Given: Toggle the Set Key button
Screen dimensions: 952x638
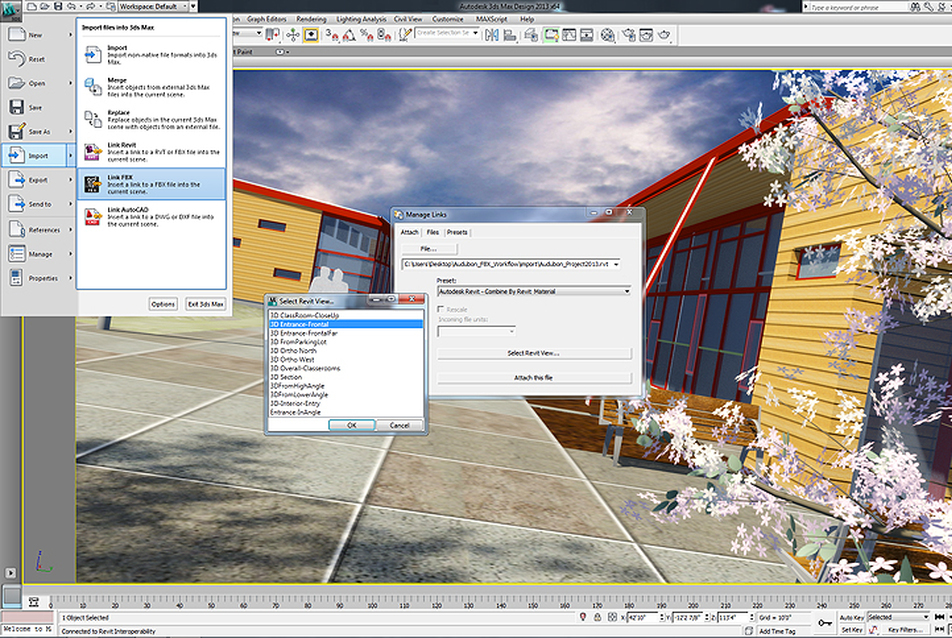Looking at the screenshot, I should tap(852, 630).
